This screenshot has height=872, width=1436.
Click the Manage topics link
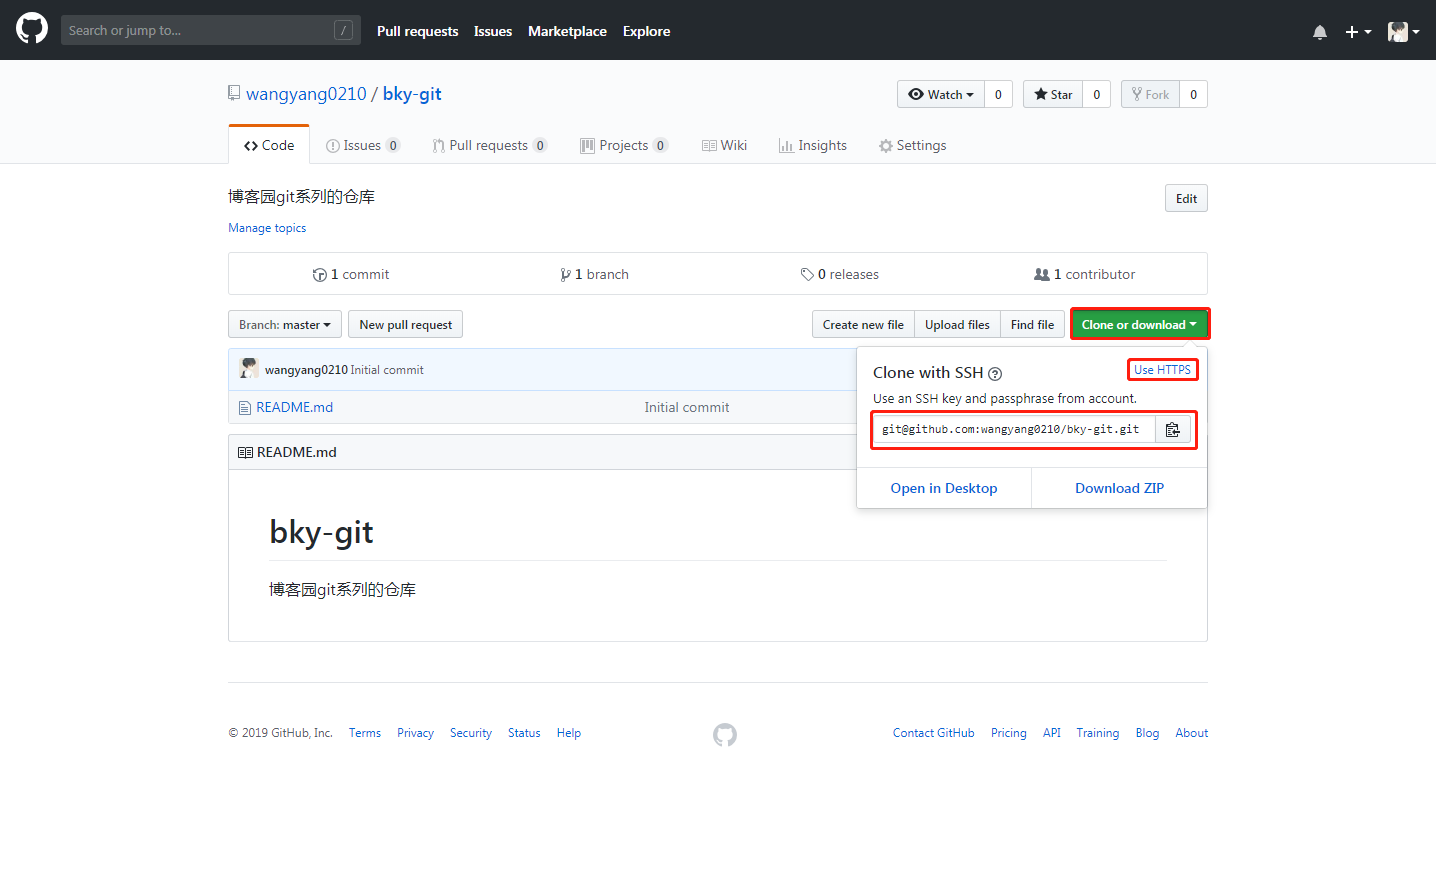coord(267,228)
